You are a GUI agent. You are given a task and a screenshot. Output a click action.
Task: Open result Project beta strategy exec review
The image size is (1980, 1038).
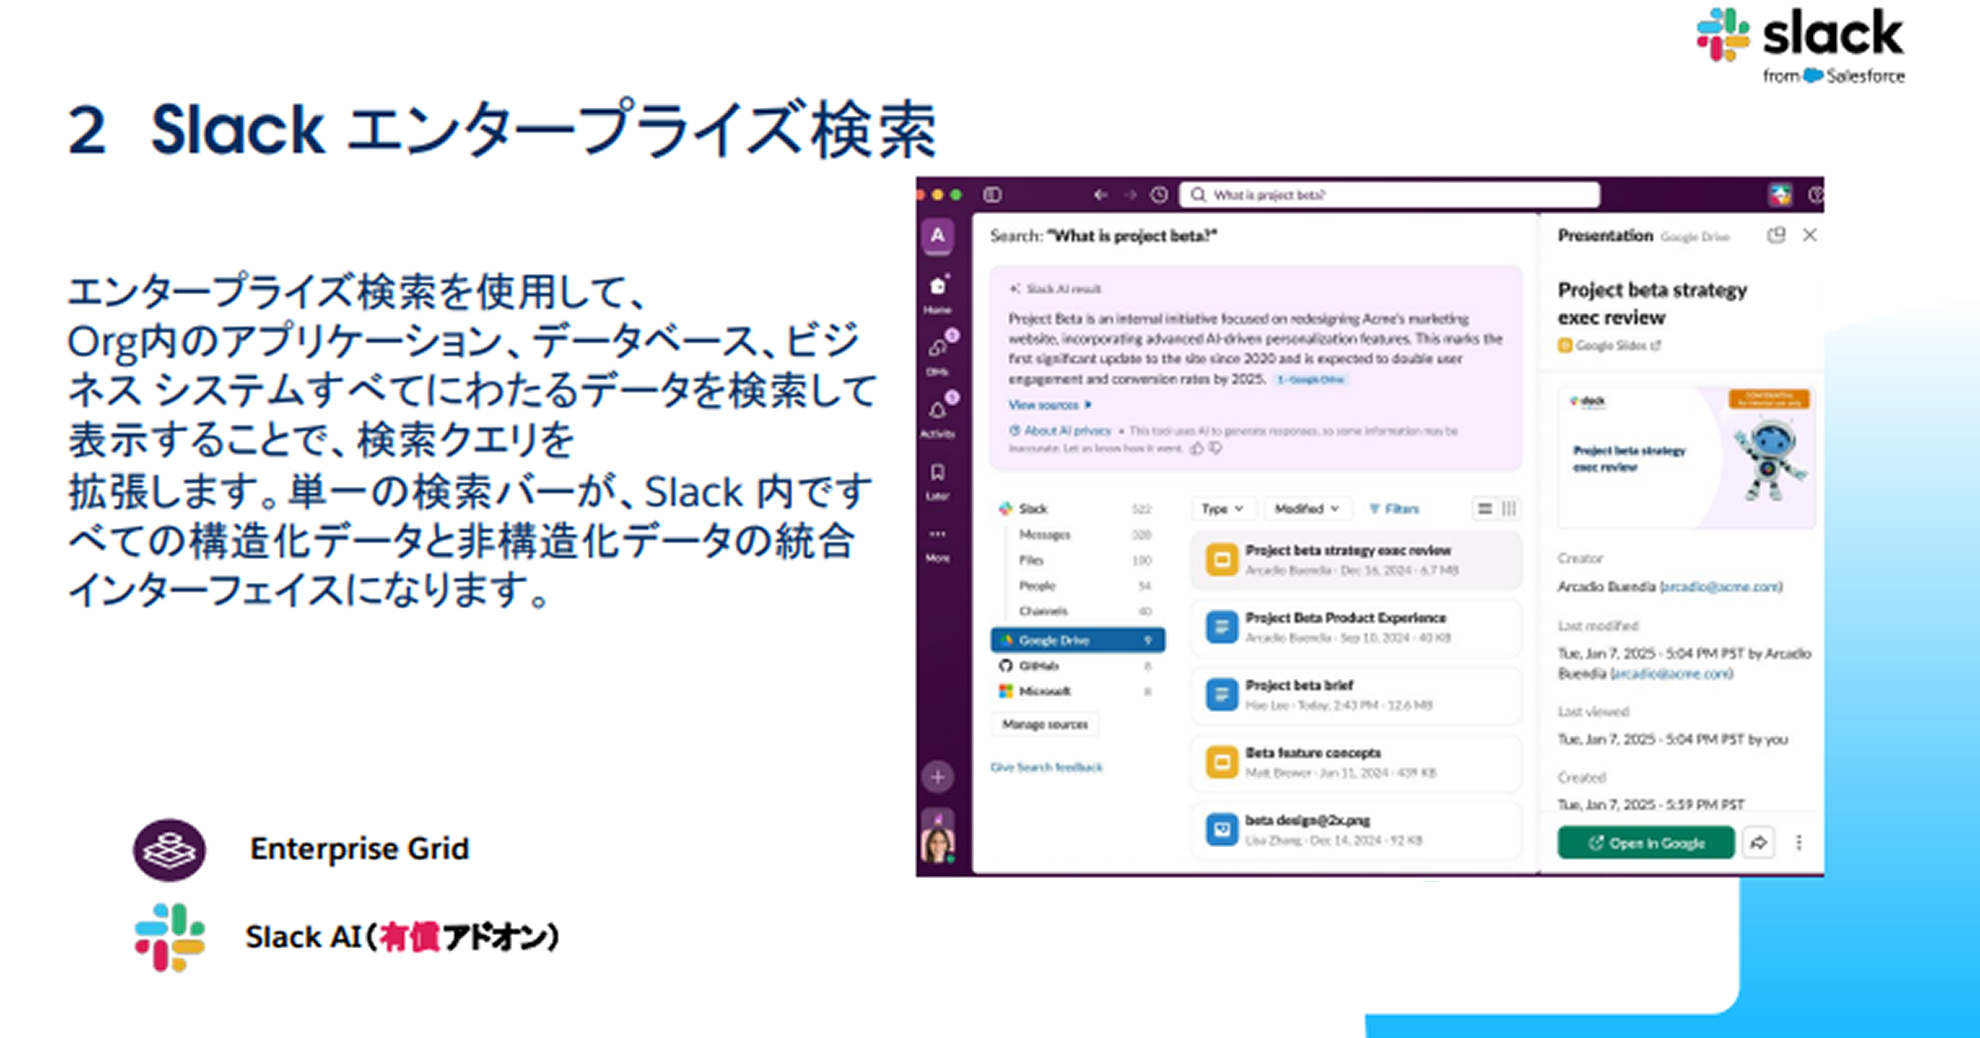(x=1355, y=560)
